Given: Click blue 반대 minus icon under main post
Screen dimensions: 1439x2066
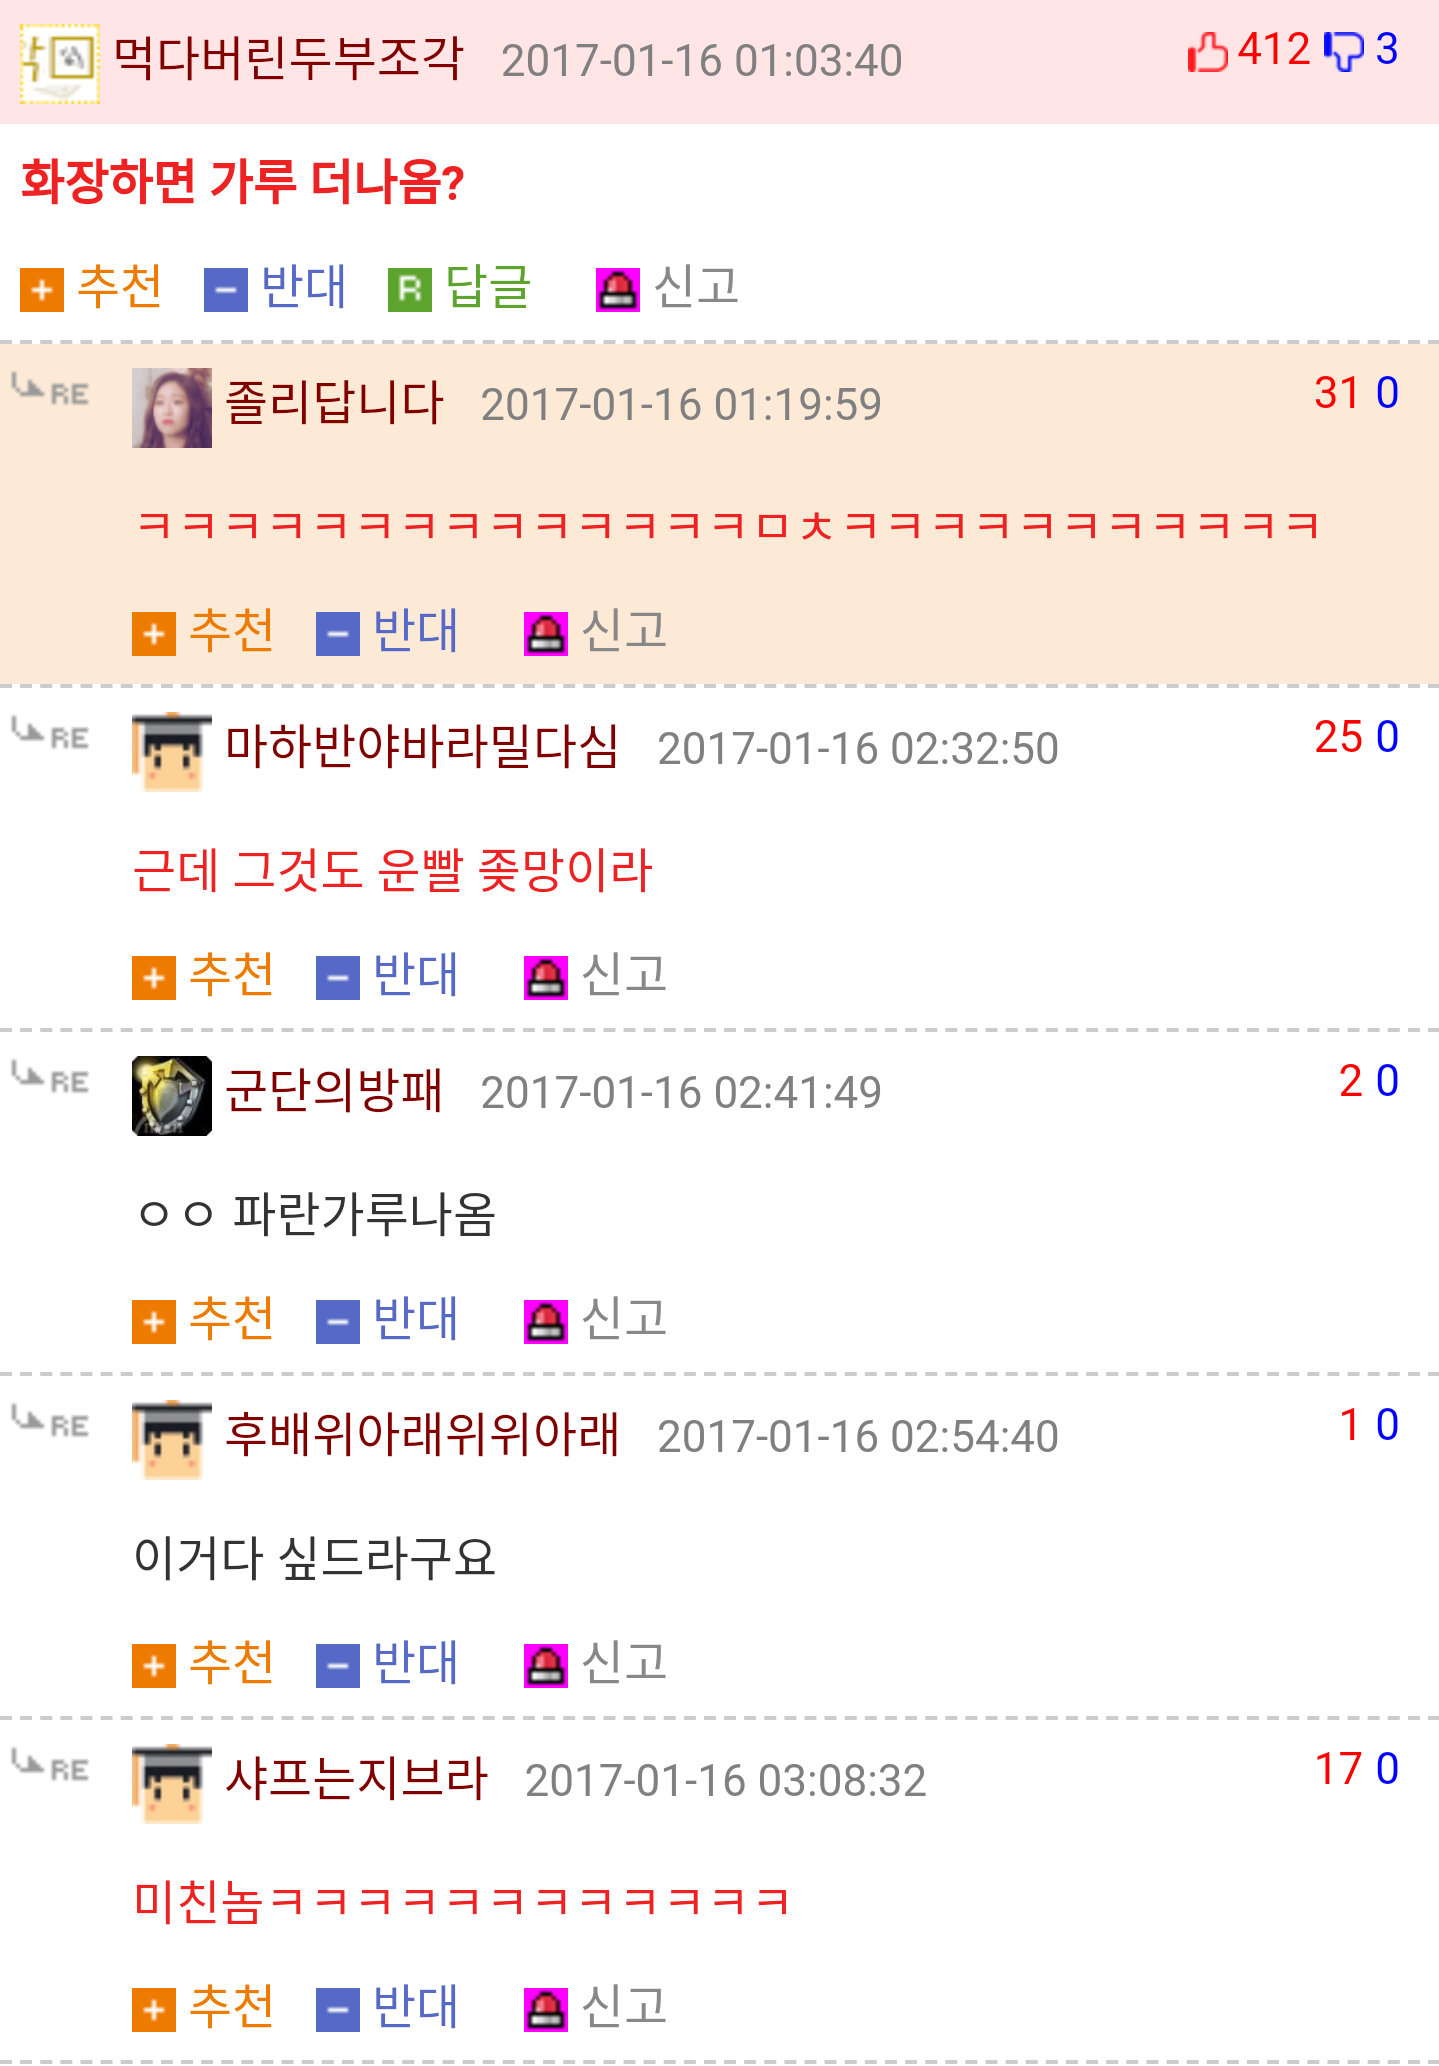Looking at the screenshot, I should click(226, 290).
